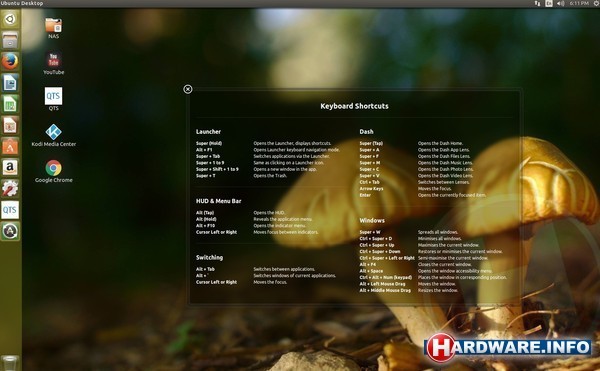This screenshot has width=600, height=371.
Task: Click the Super (Tap) shortcut text
Action: [x=371, y=143]
